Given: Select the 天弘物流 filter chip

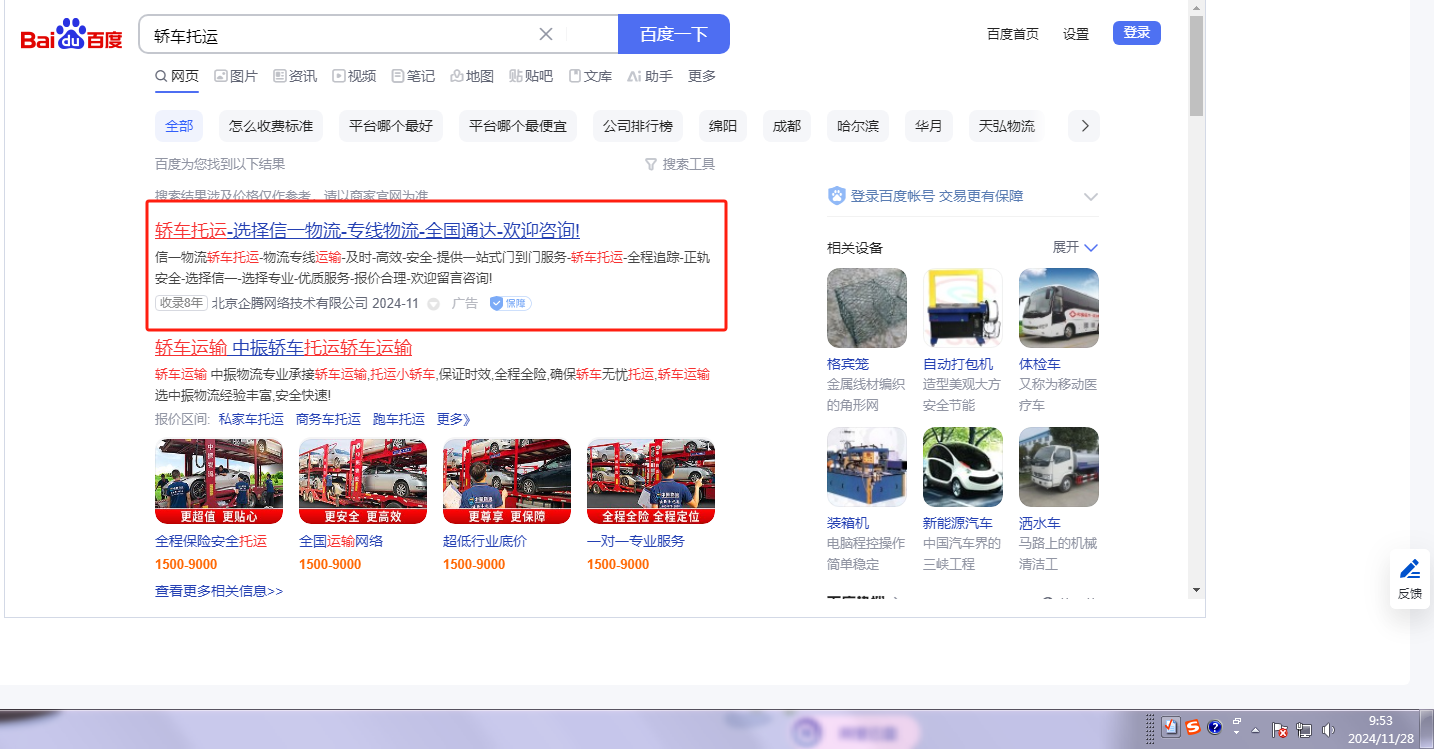Looking at the screenshot, I should pyautogui.click(x=1007, y=126).
